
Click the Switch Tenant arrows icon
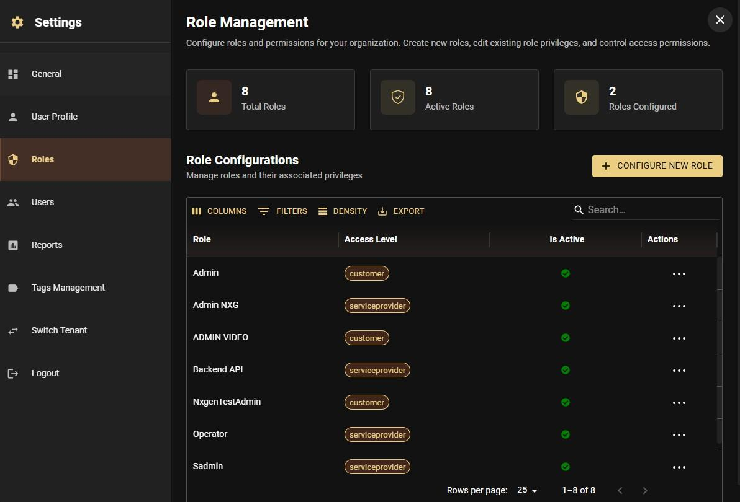[13, 331]
